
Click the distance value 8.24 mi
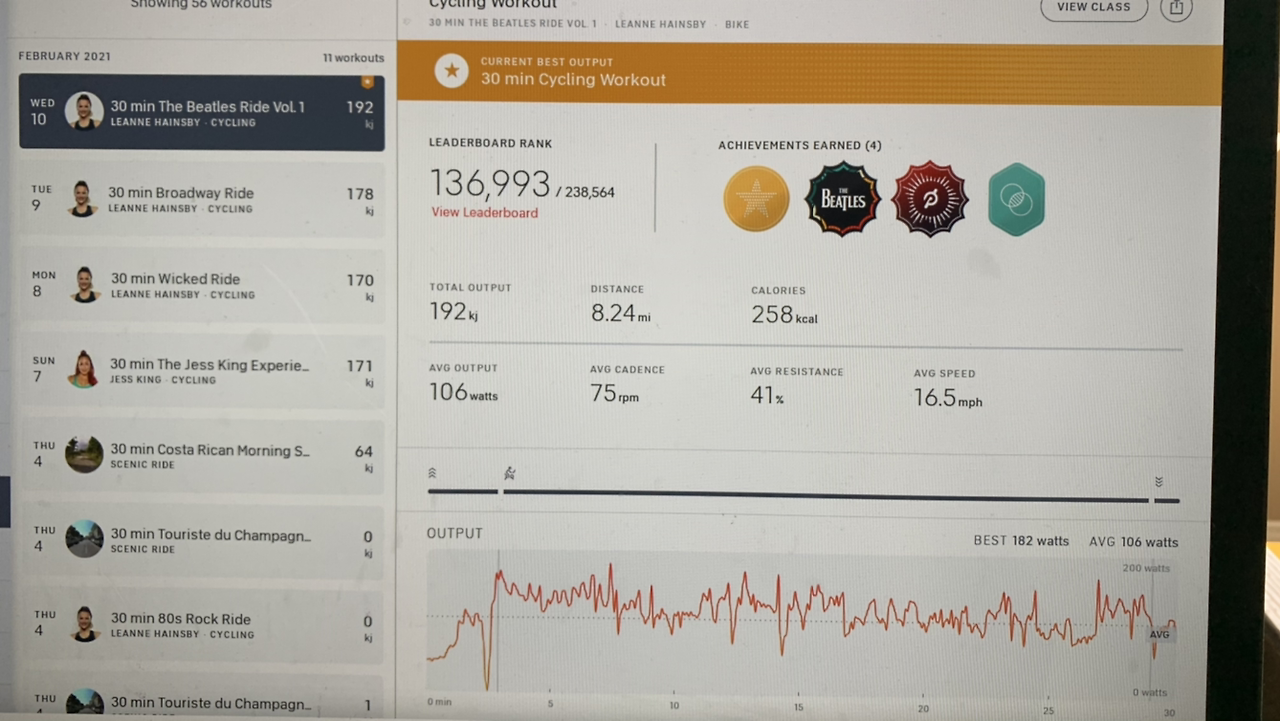point(621,313)
